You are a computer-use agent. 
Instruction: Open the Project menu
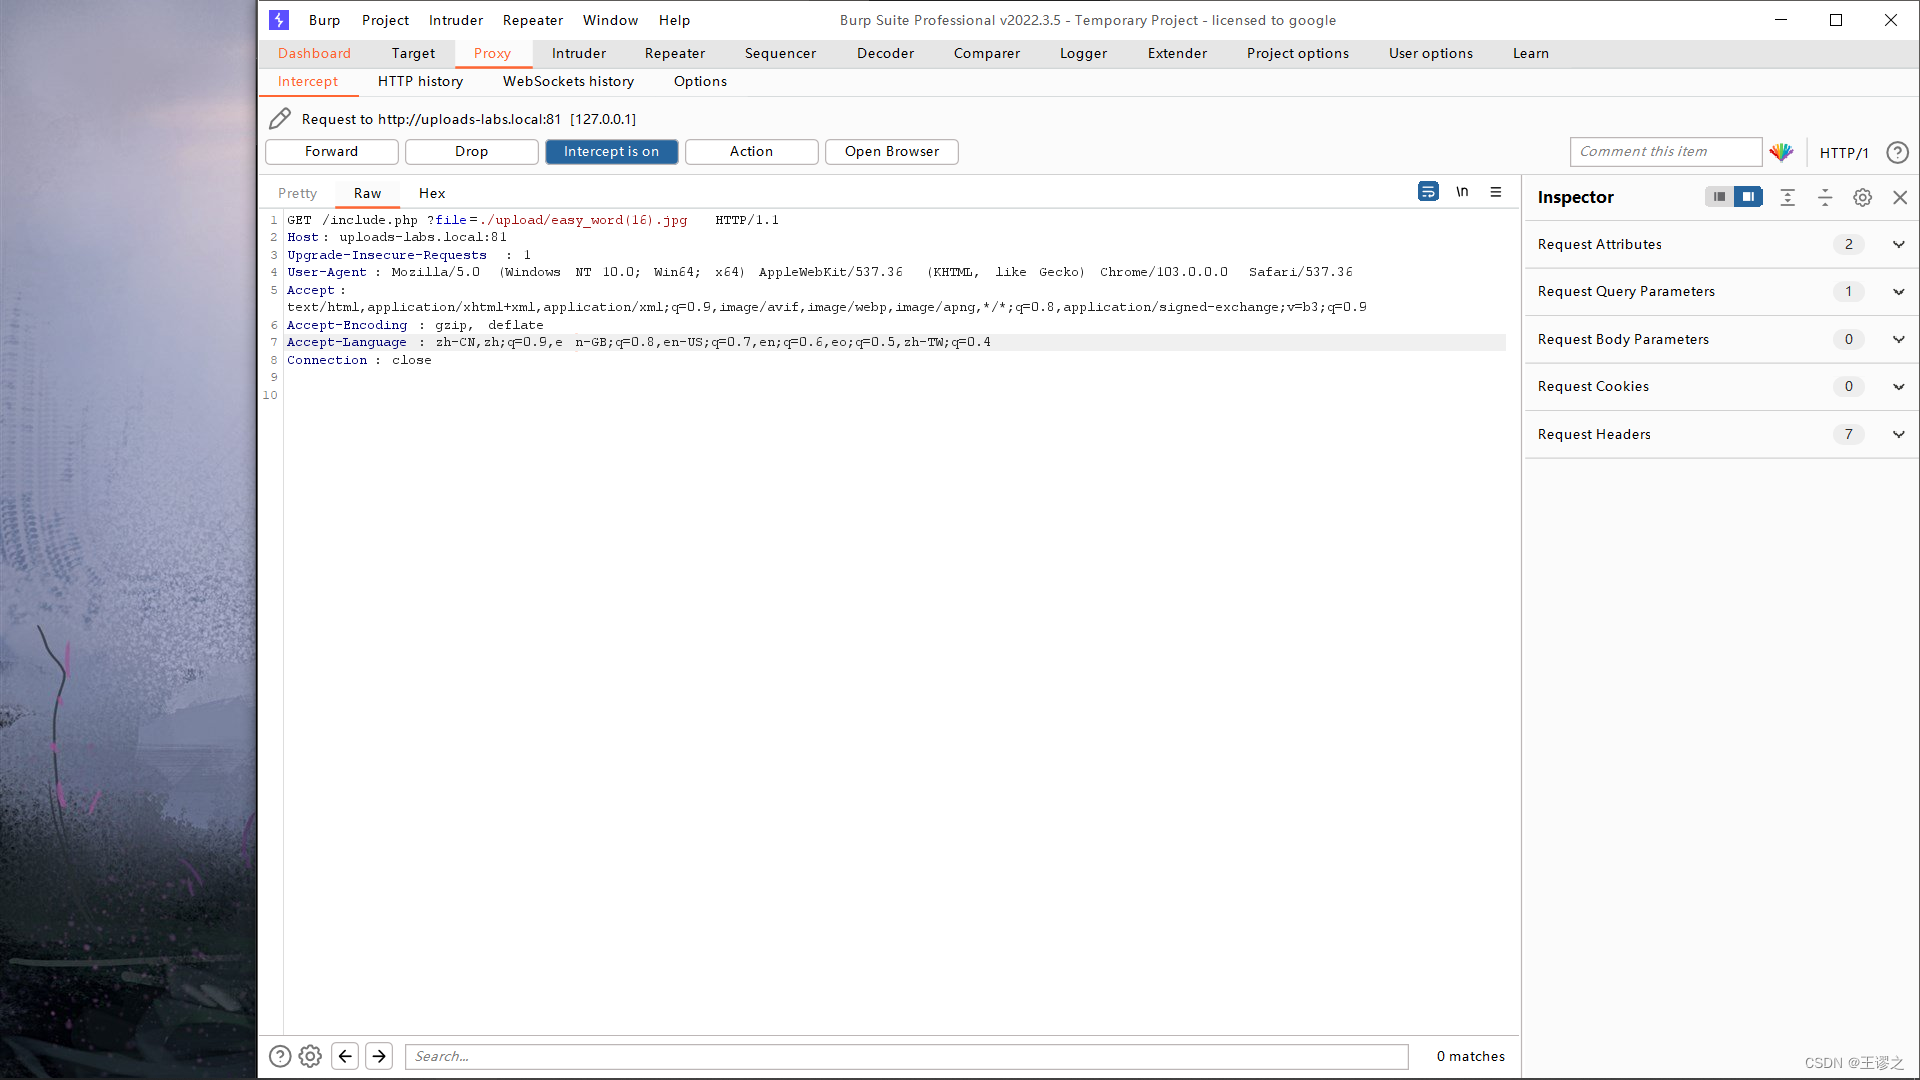(385, 20)
